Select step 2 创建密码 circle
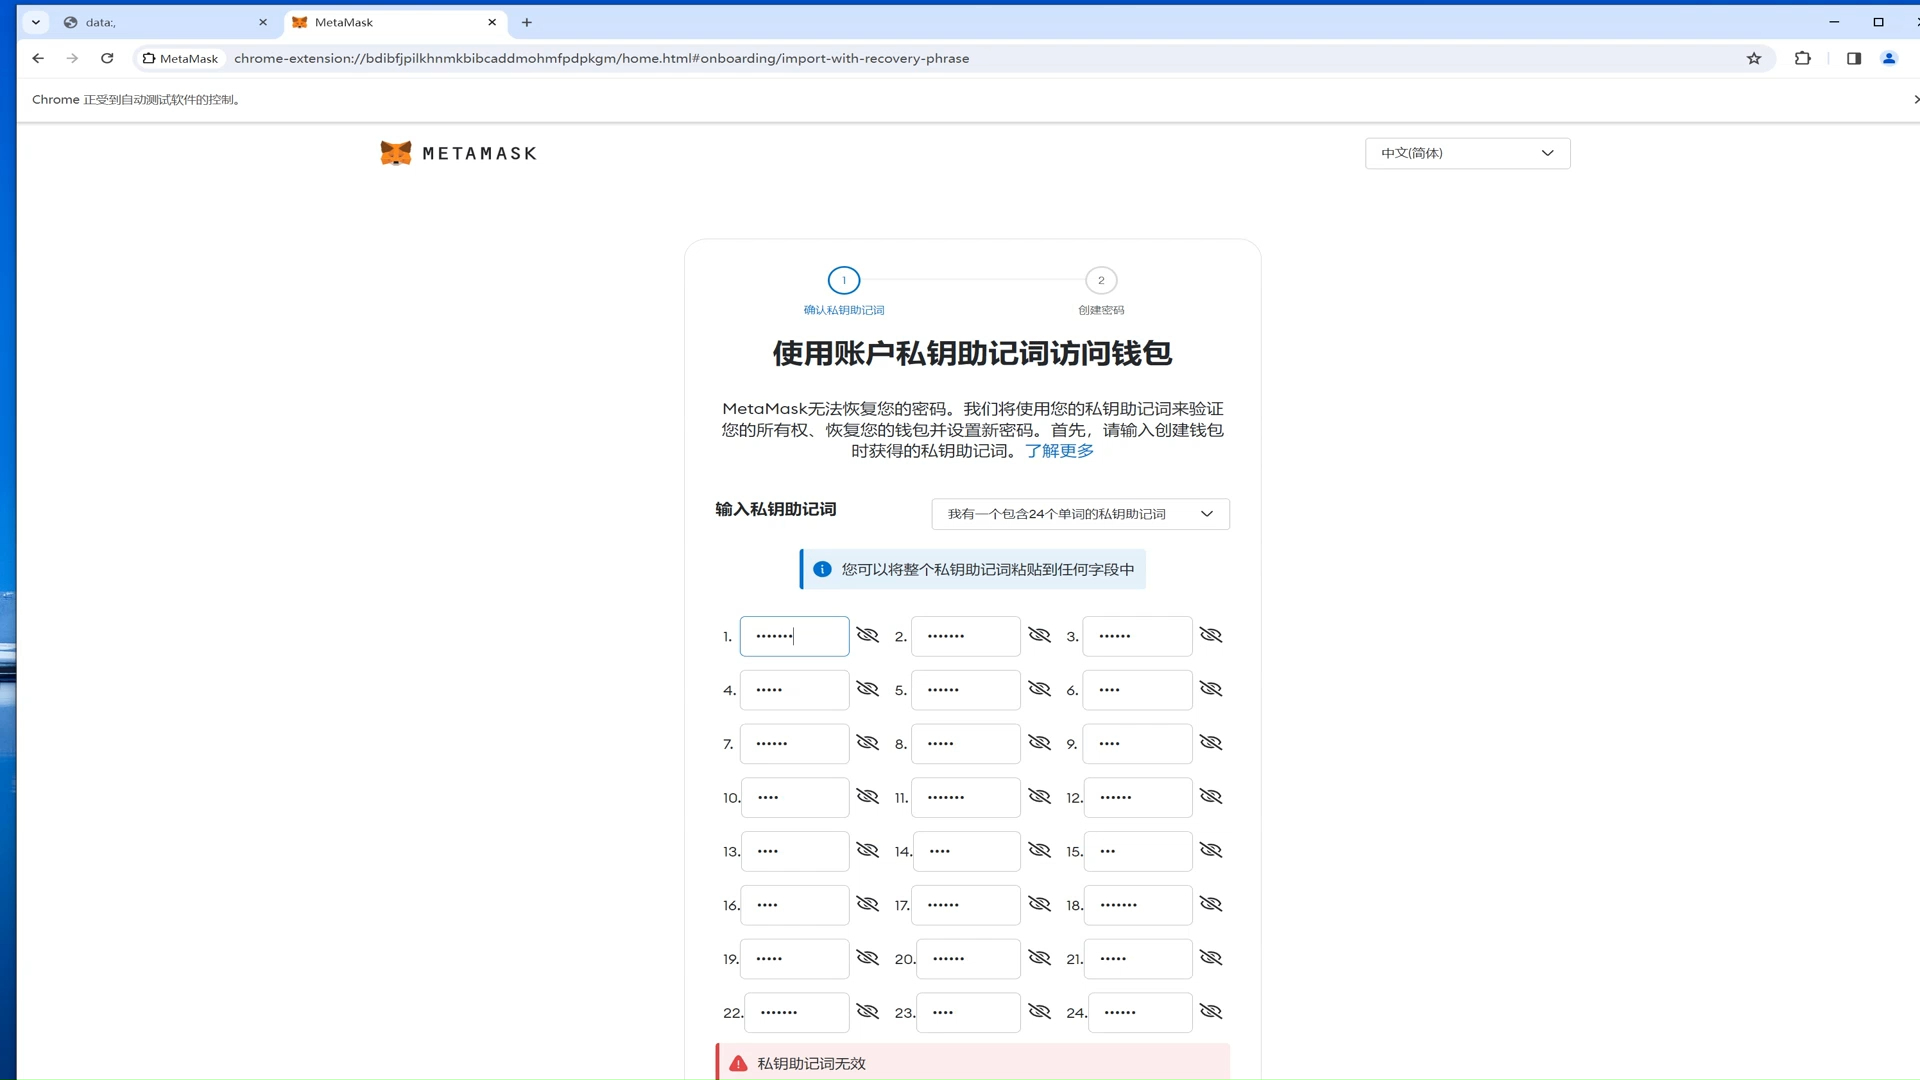 pos(1101,280)
